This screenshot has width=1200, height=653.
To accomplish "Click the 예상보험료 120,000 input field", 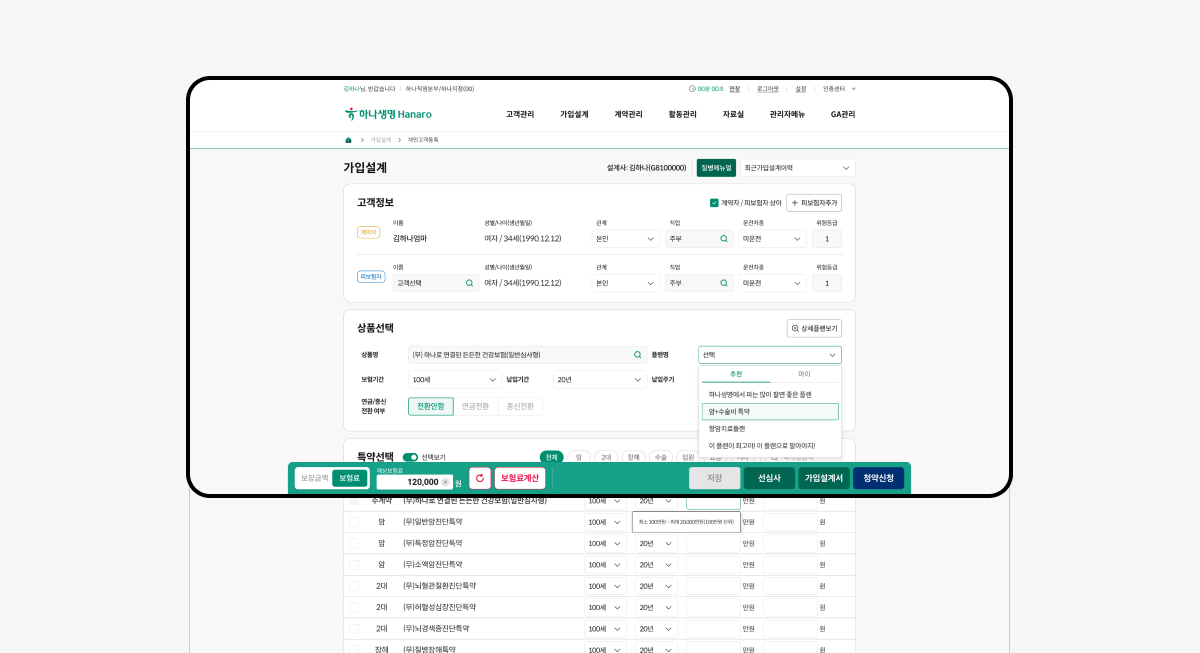I will pyautogui.click(x=414, y=482).
